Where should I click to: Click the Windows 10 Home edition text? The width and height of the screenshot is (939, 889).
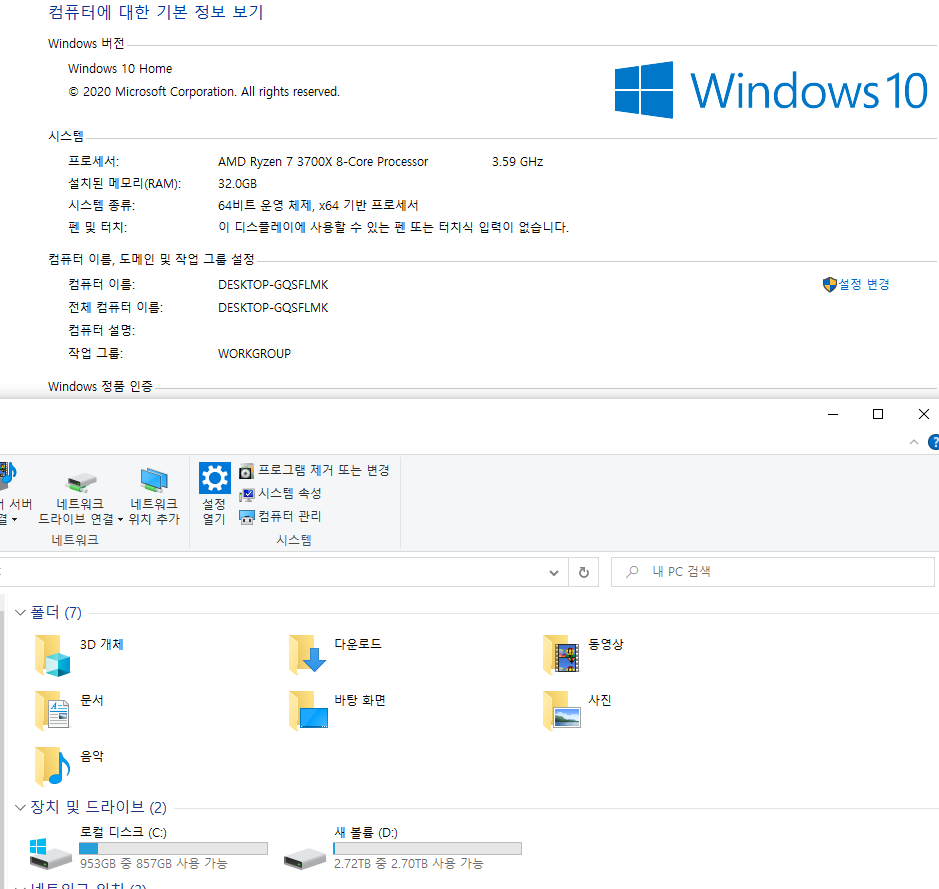(x=120, y=69)
